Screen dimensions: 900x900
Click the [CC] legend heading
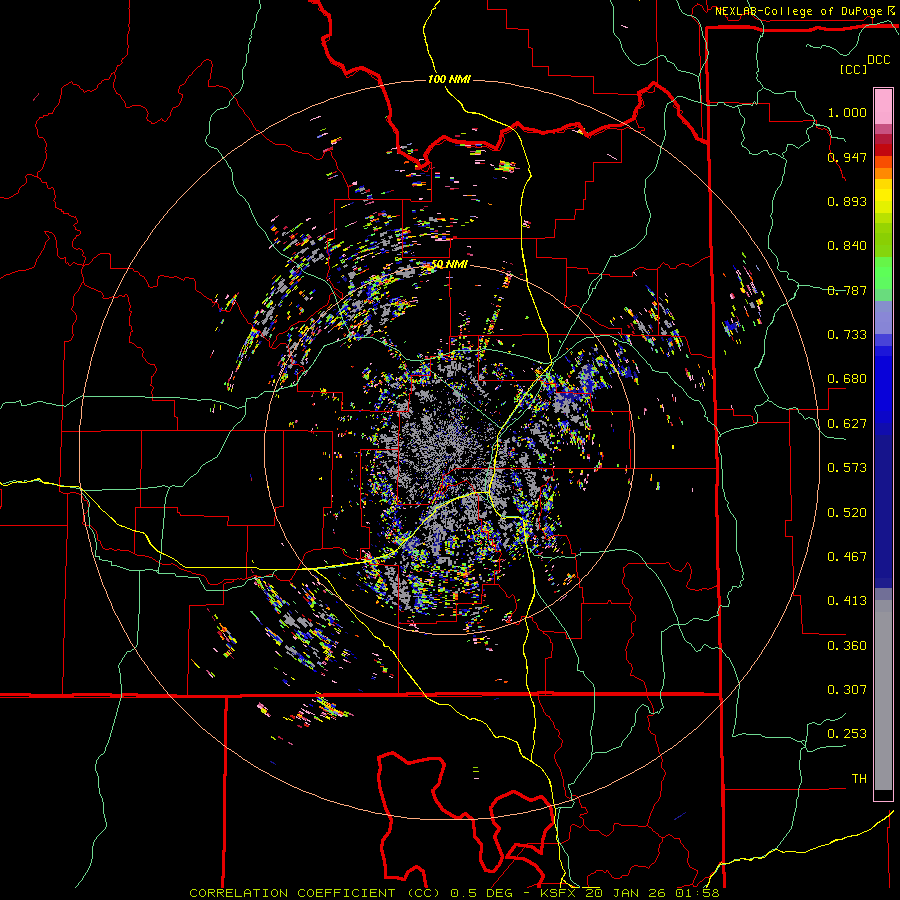(x=854, y=69)
